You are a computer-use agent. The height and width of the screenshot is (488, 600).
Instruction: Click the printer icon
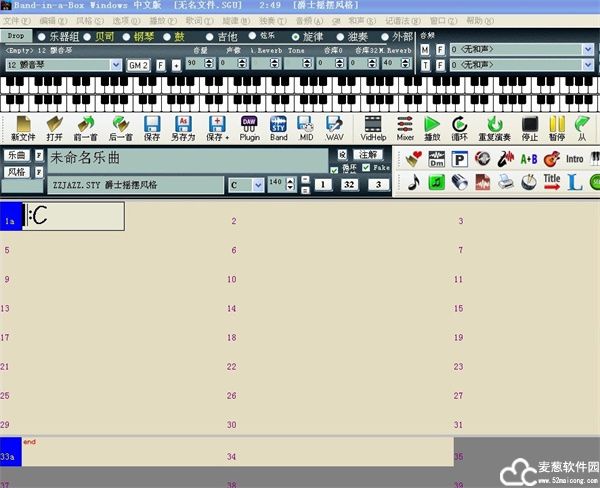pos(506,182)
